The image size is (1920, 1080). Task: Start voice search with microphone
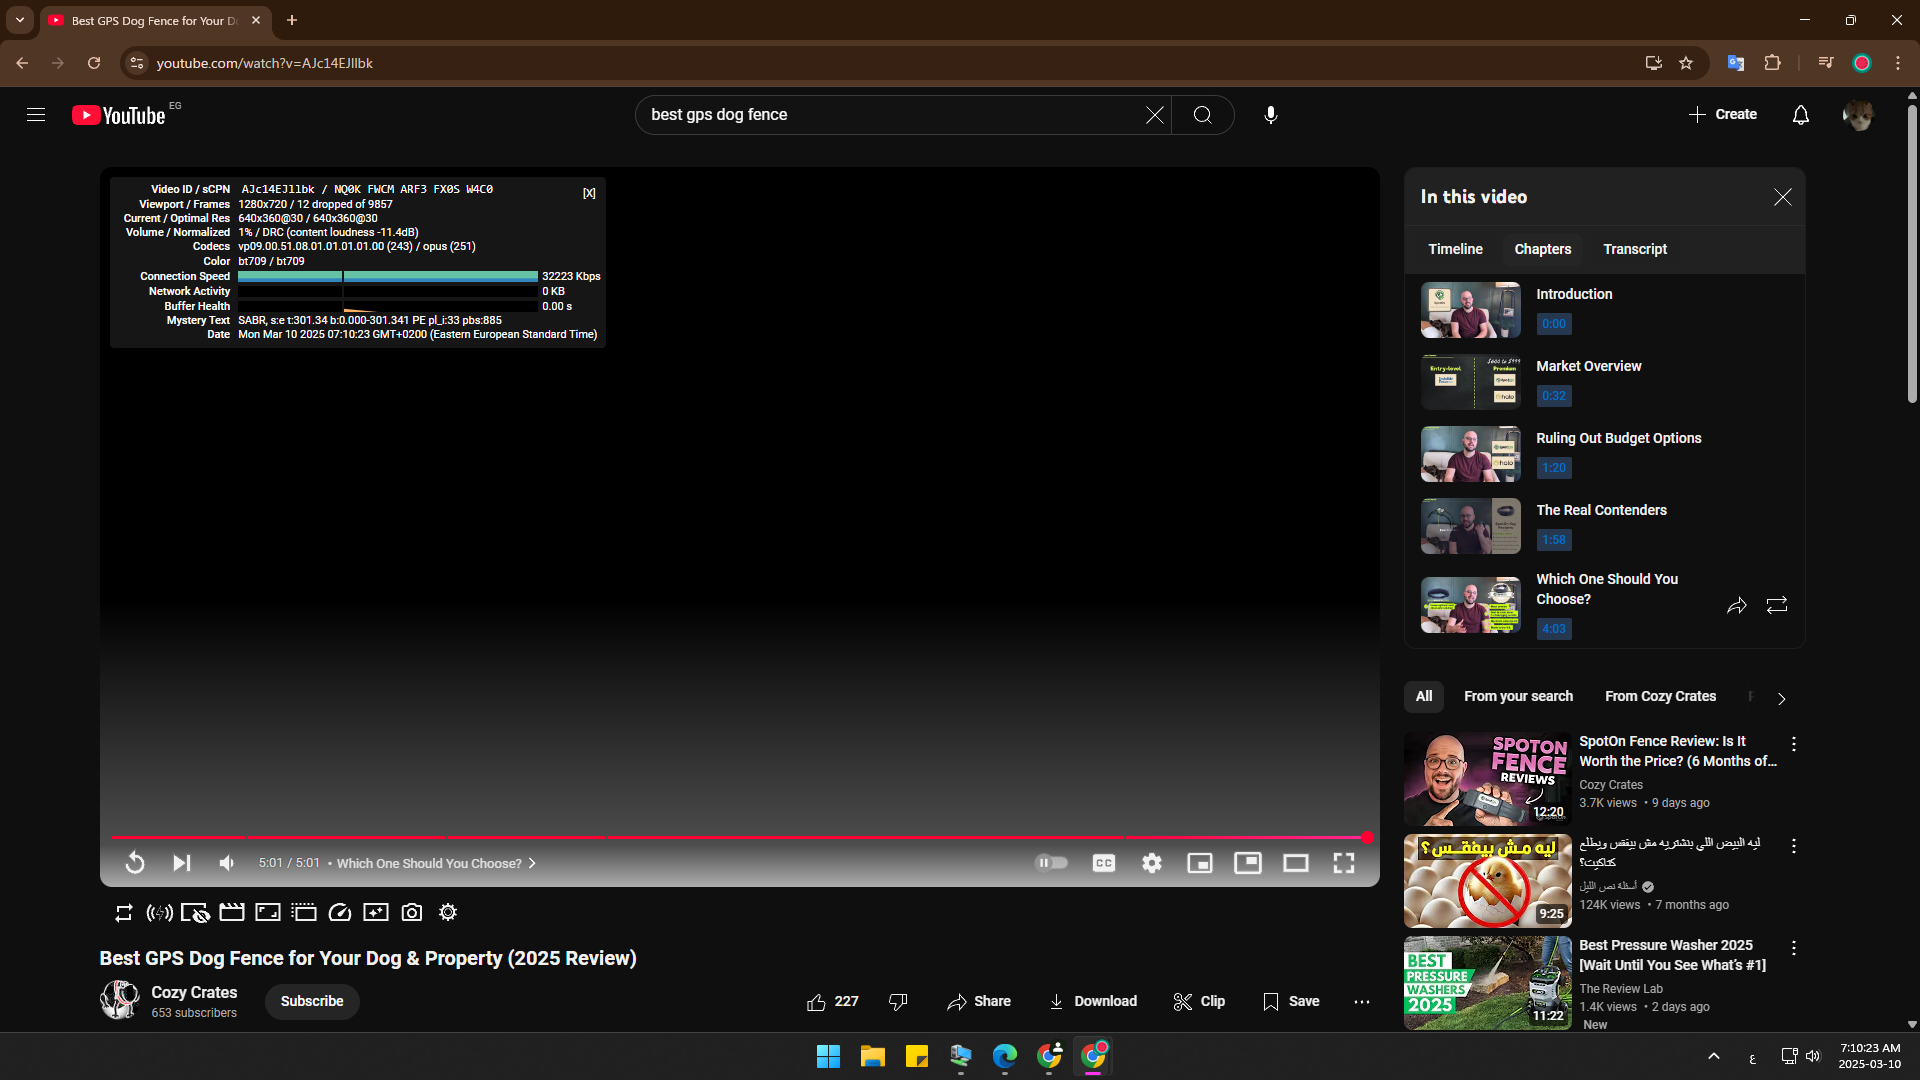tap(1270, 115)
